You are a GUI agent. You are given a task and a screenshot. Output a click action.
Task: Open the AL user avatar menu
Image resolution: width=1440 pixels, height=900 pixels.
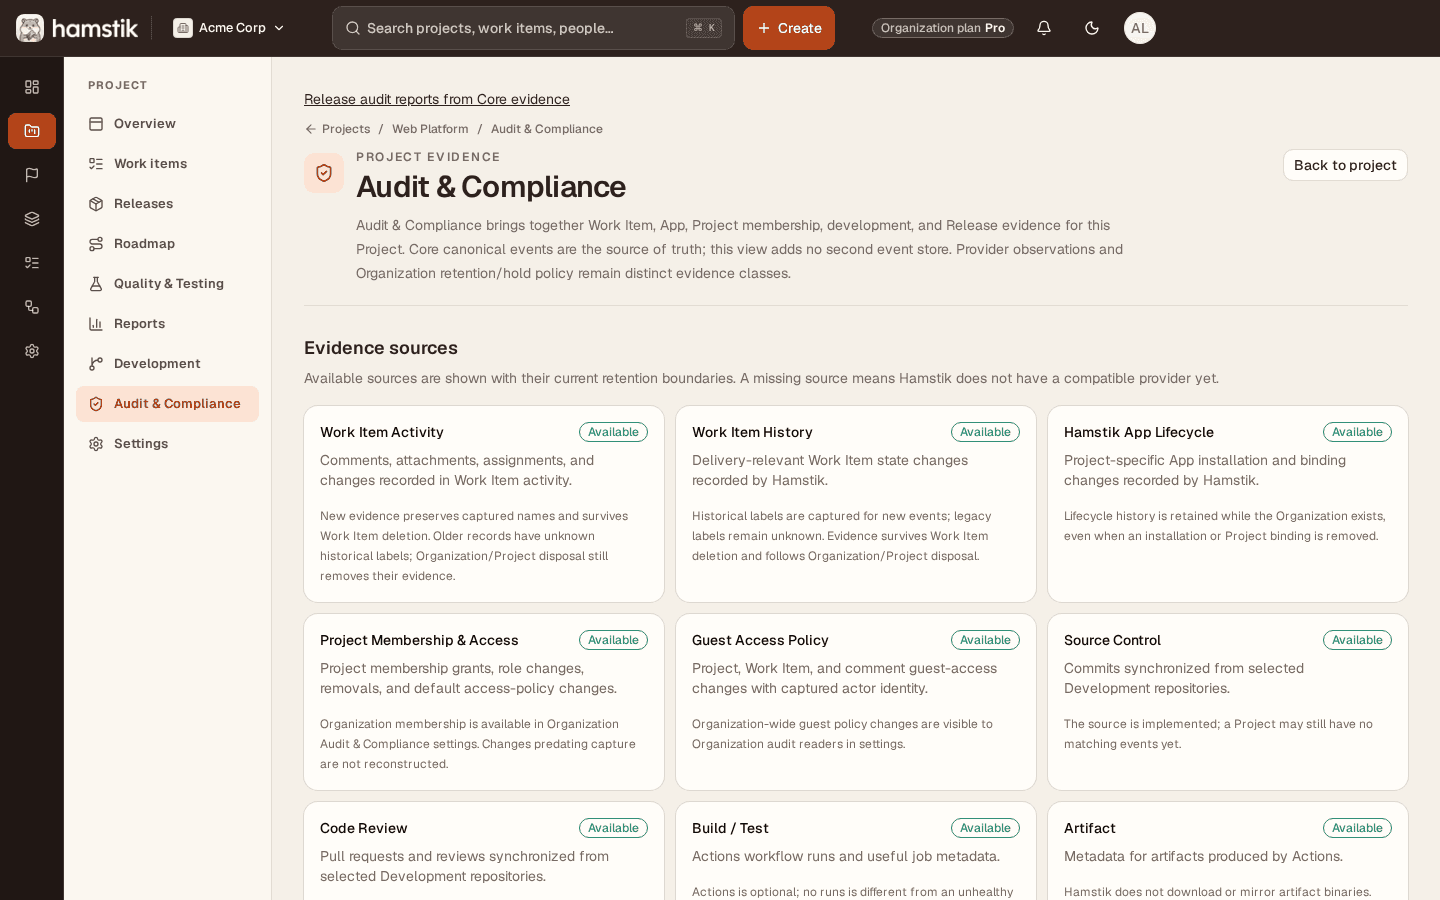coord(1140,28)
